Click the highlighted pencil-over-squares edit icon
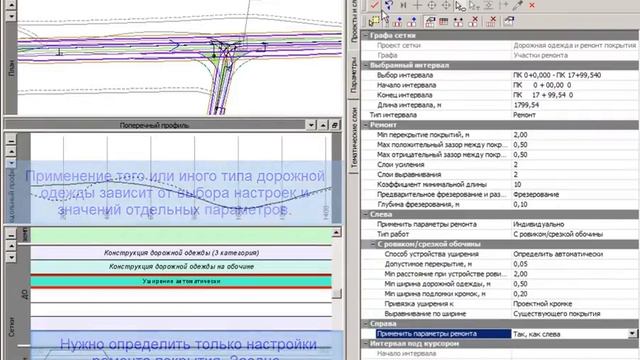This screenshot has height=360, width=640. 429,22
